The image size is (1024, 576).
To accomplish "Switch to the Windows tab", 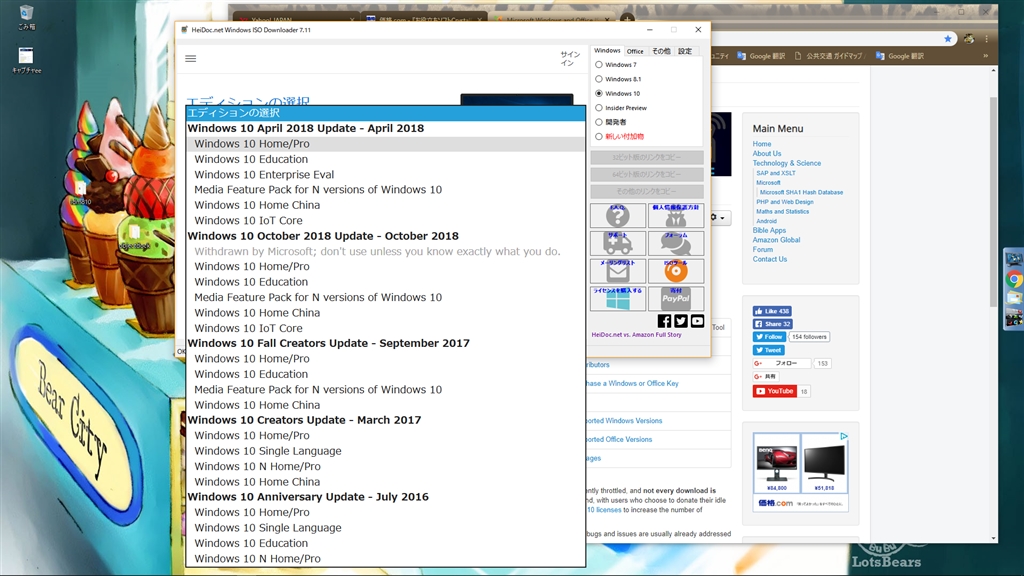I will click(x=607, y=51).
